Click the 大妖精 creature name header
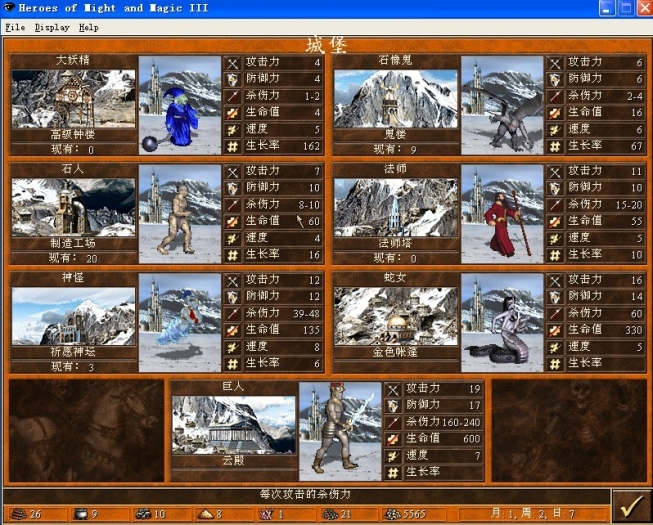This screenshot has height=525, width=653. pos(73,60)
